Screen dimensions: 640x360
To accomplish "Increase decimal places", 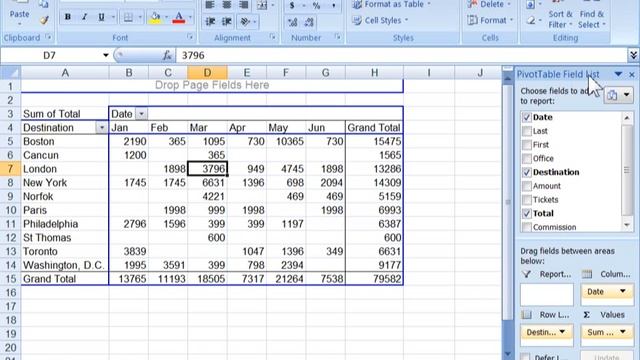I will click(x=292, y=22).
